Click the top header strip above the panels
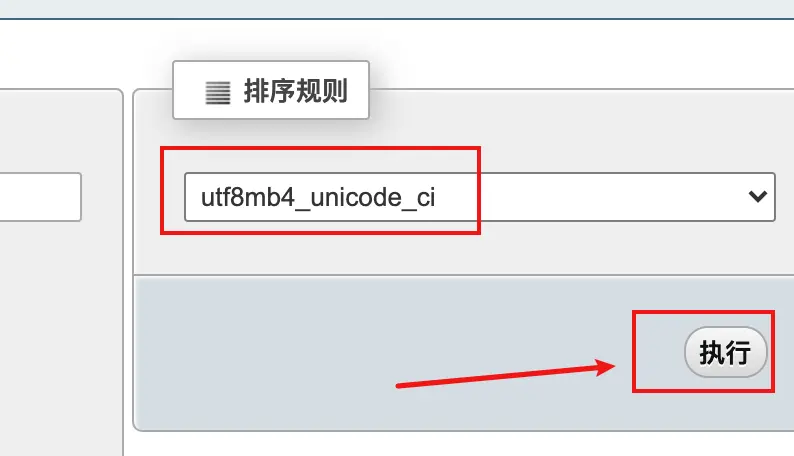Image resolution: width=794 pixels, height=456 pixels. coord(397,9)
